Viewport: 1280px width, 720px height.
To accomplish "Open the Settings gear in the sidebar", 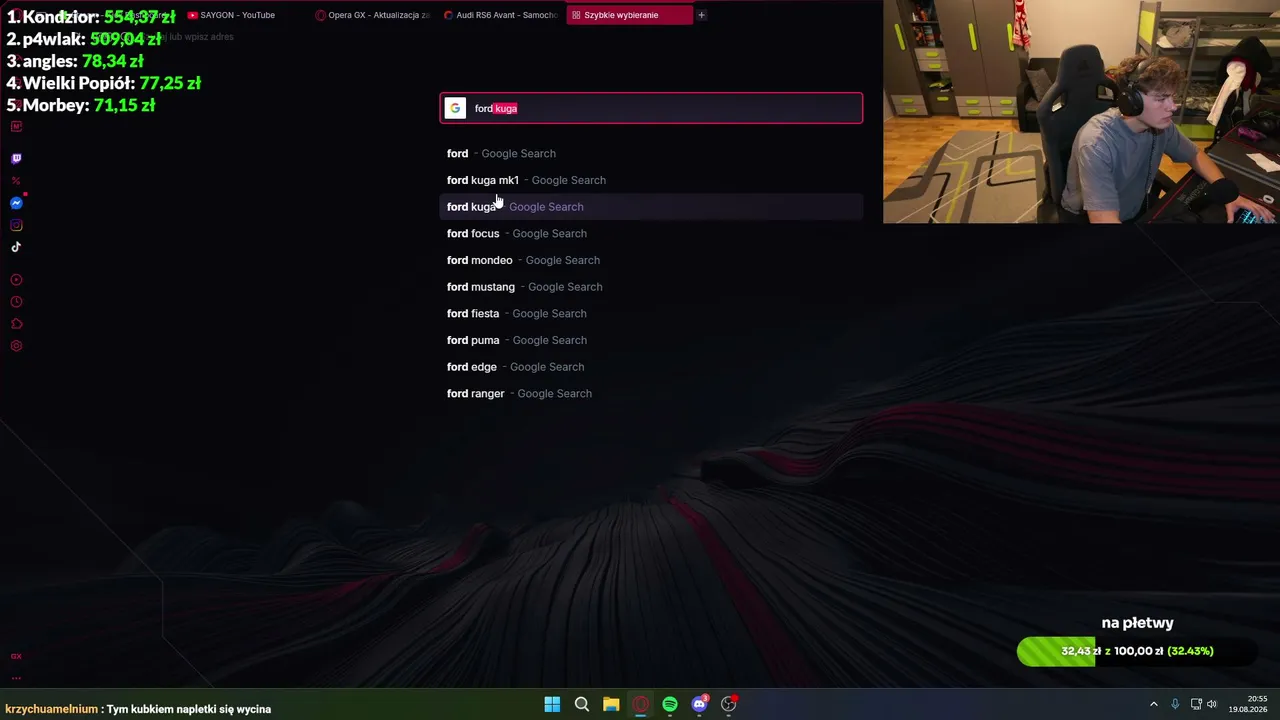I will pos(16,346).
